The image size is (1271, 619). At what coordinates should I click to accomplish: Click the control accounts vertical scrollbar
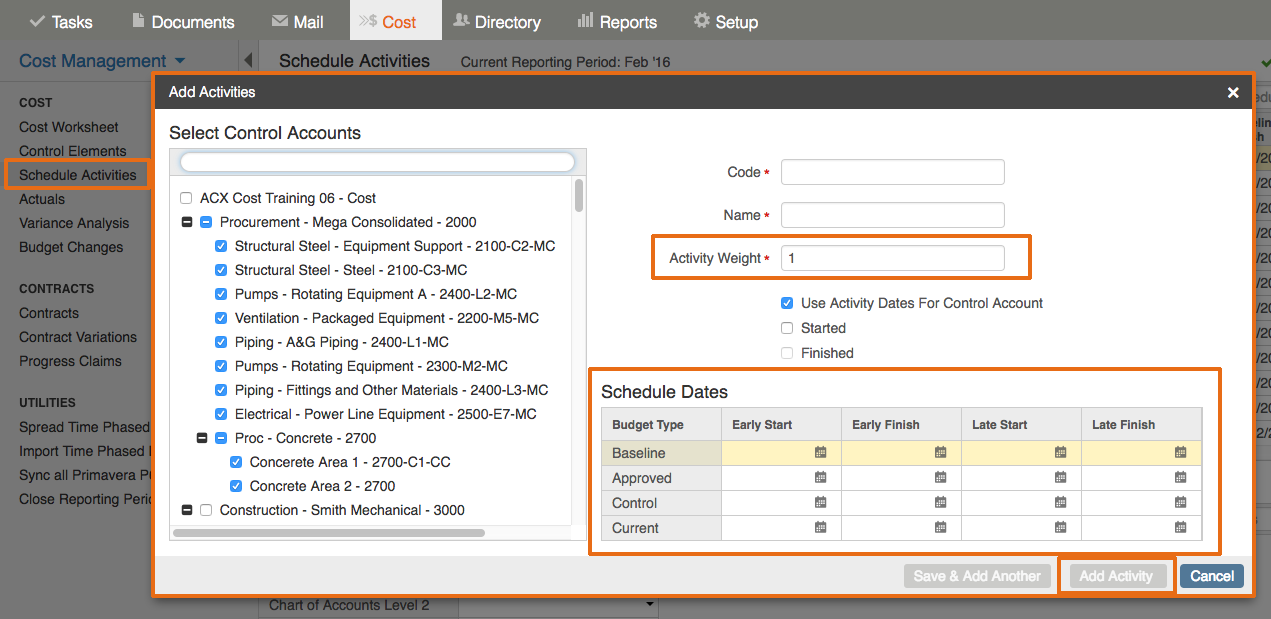(x=579, y=195)
